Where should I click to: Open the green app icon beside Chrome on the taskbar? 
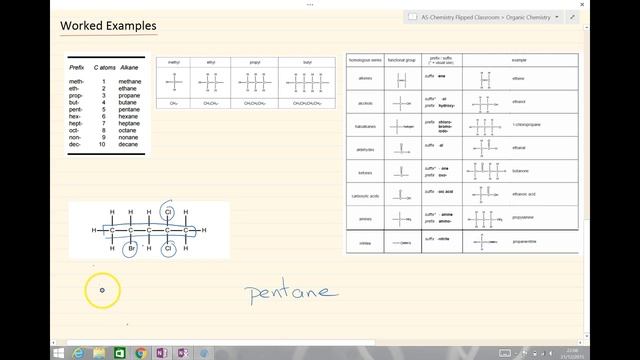pos(120,353)
